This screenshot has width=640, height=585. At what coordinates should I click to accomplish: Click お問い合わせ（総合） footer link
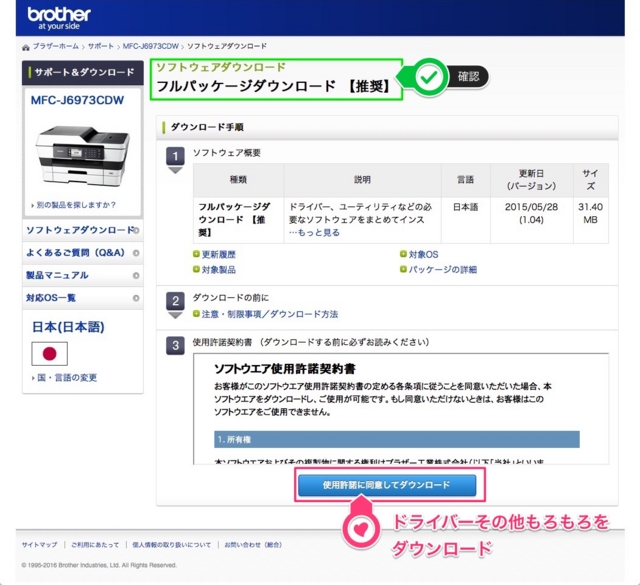[x=253, y=545]
